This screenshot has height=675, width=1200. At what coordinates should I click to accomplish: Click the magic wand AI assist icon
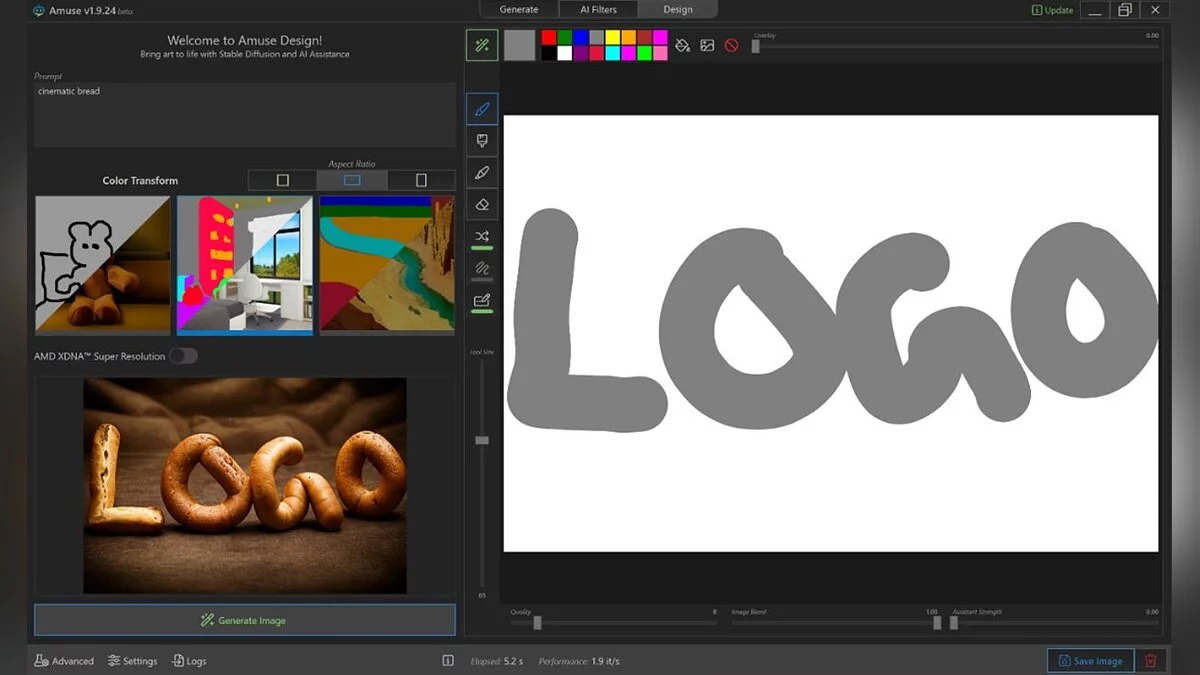pos(482,45)
